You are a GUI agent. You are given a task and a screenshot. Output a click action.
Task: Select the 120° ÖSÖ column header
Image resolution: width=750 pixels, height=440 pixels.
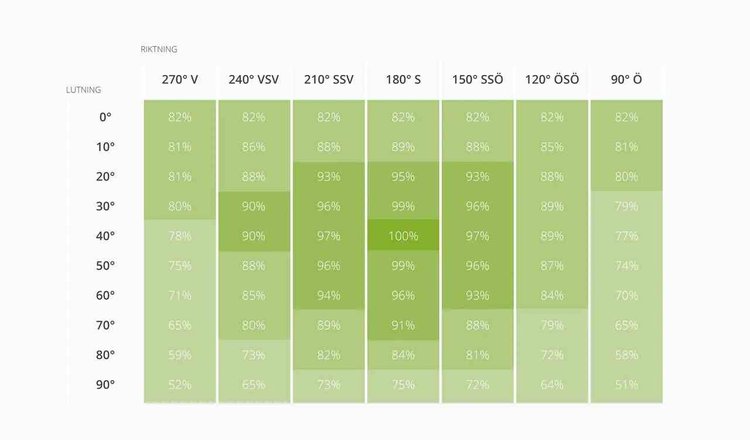pyautogui.click(x=552, y=79)
